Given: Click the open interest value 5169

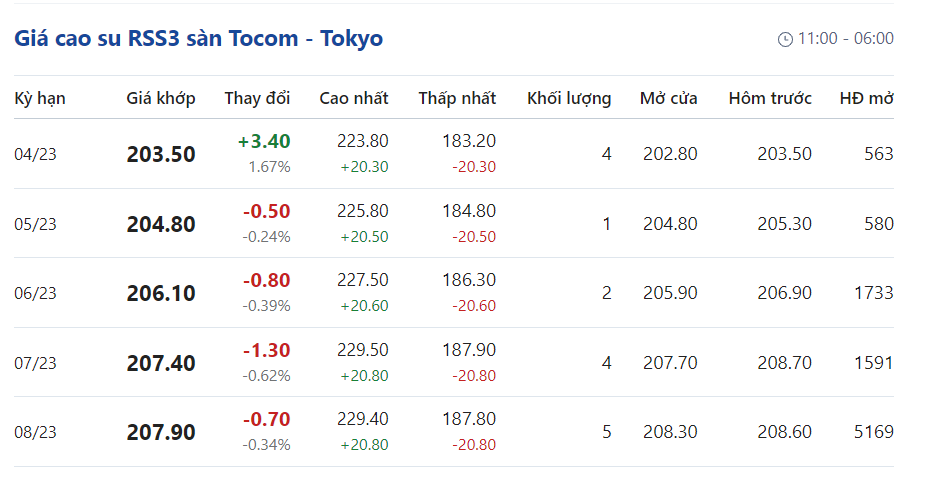Looking at the screenshot, I should point(872,433).
